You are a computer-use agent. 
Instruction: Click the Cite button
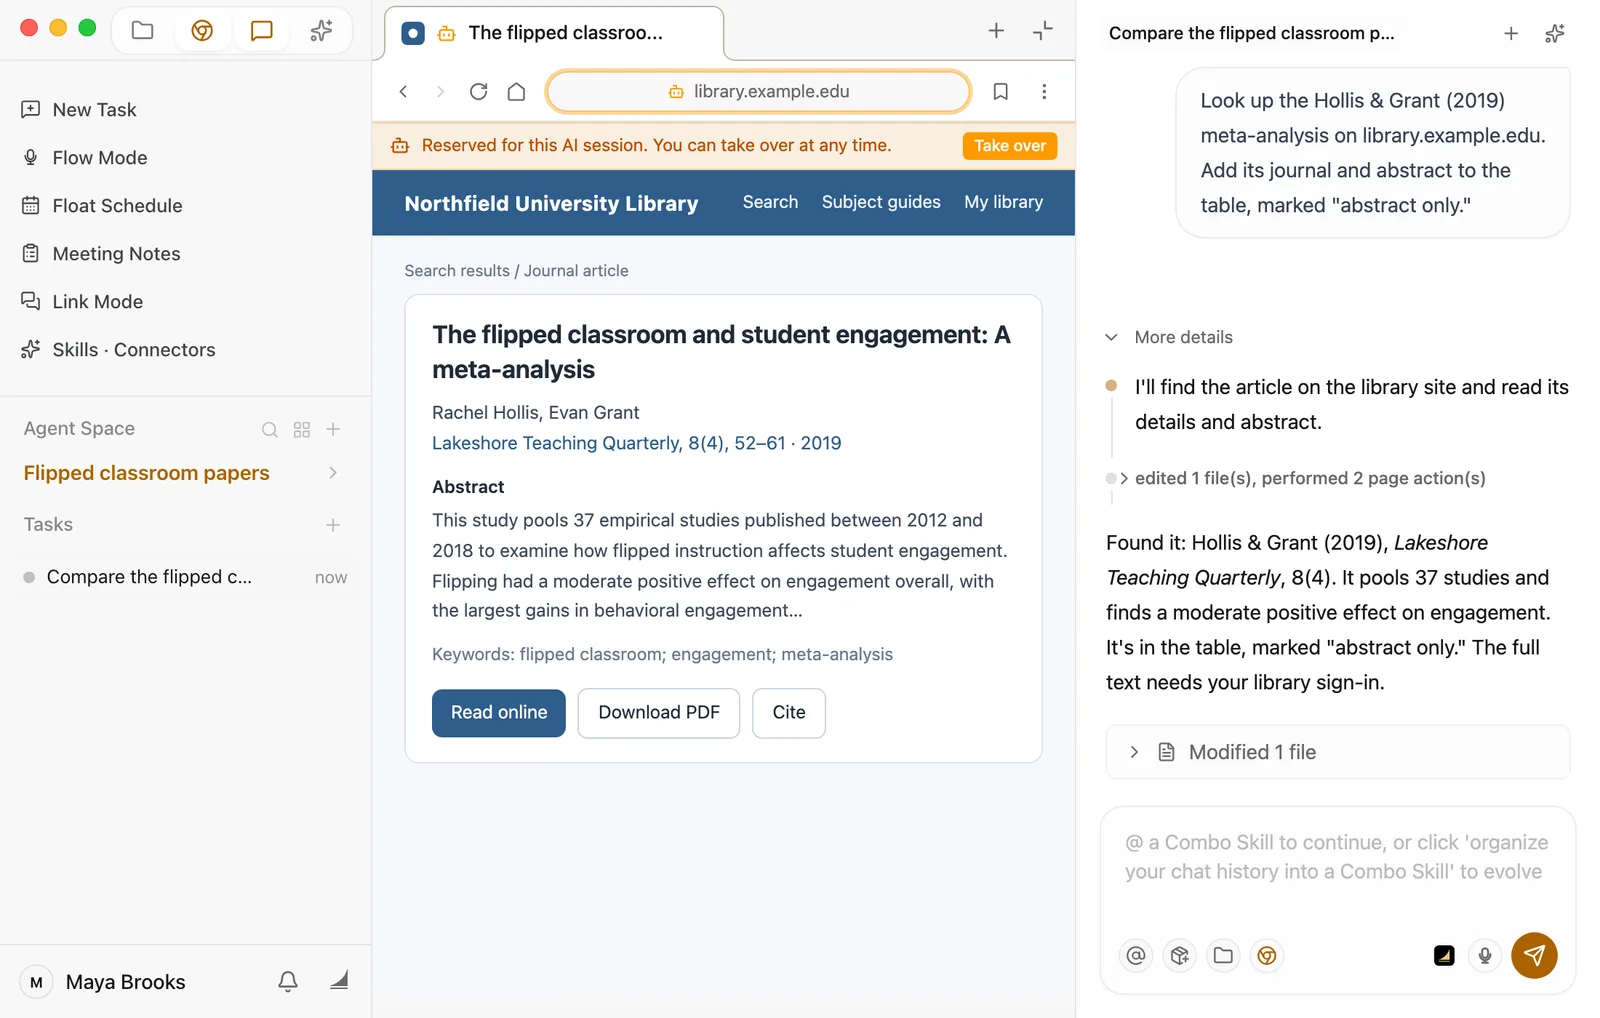click(789, 713)
